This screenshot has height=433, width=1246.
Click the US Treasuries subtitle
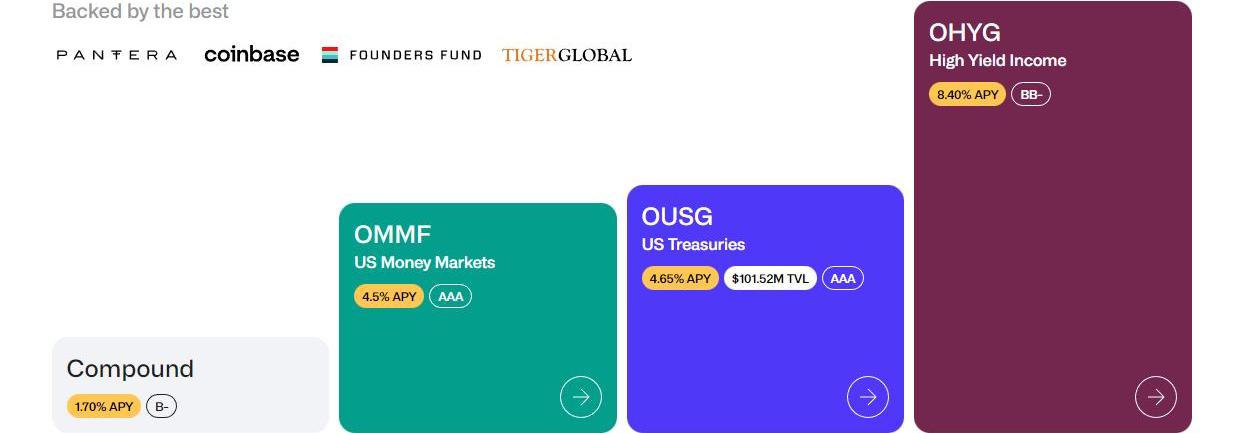click(693, 244)
